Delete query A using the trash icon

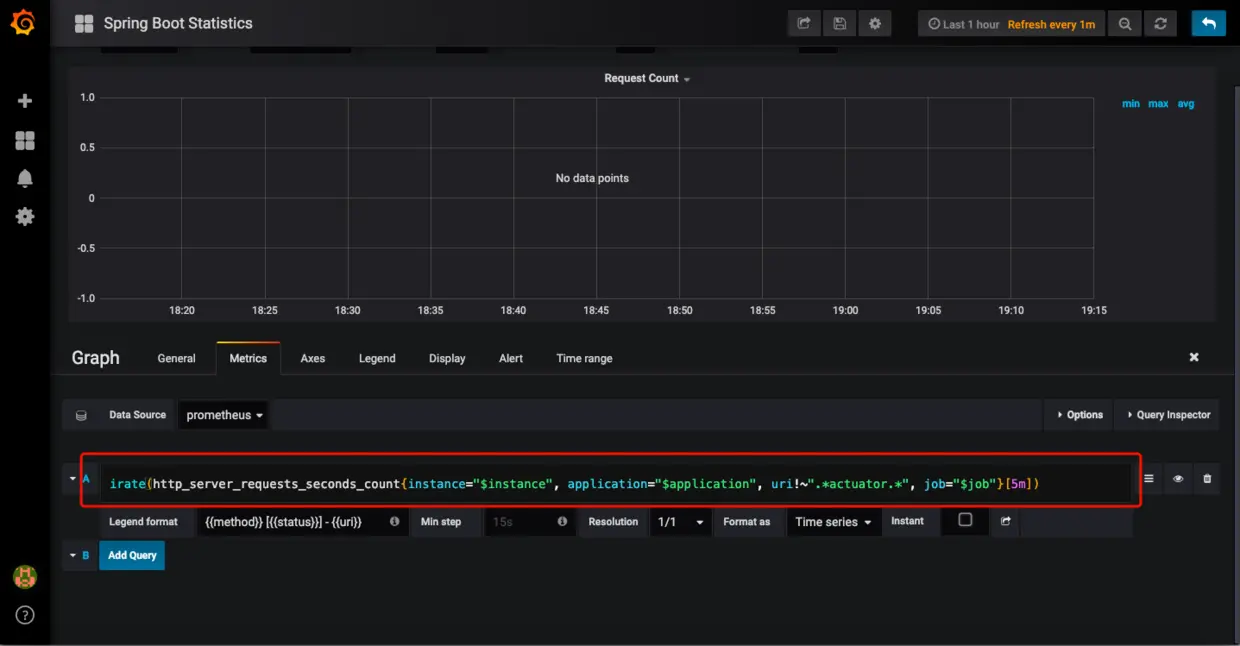[1207, 479]
